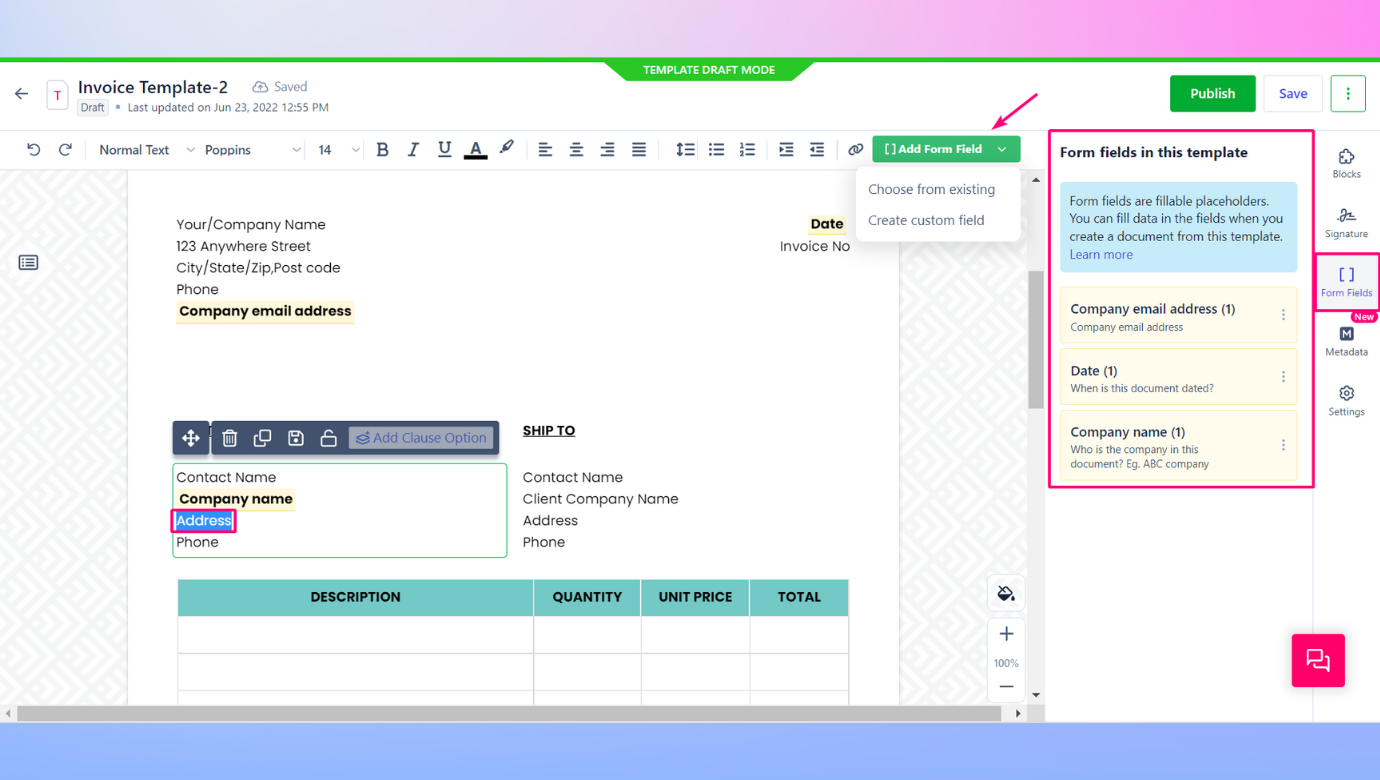Viewport: 1380px width, 780px height.
Task: Open the Poppins font dropdown
Action: 252,150
